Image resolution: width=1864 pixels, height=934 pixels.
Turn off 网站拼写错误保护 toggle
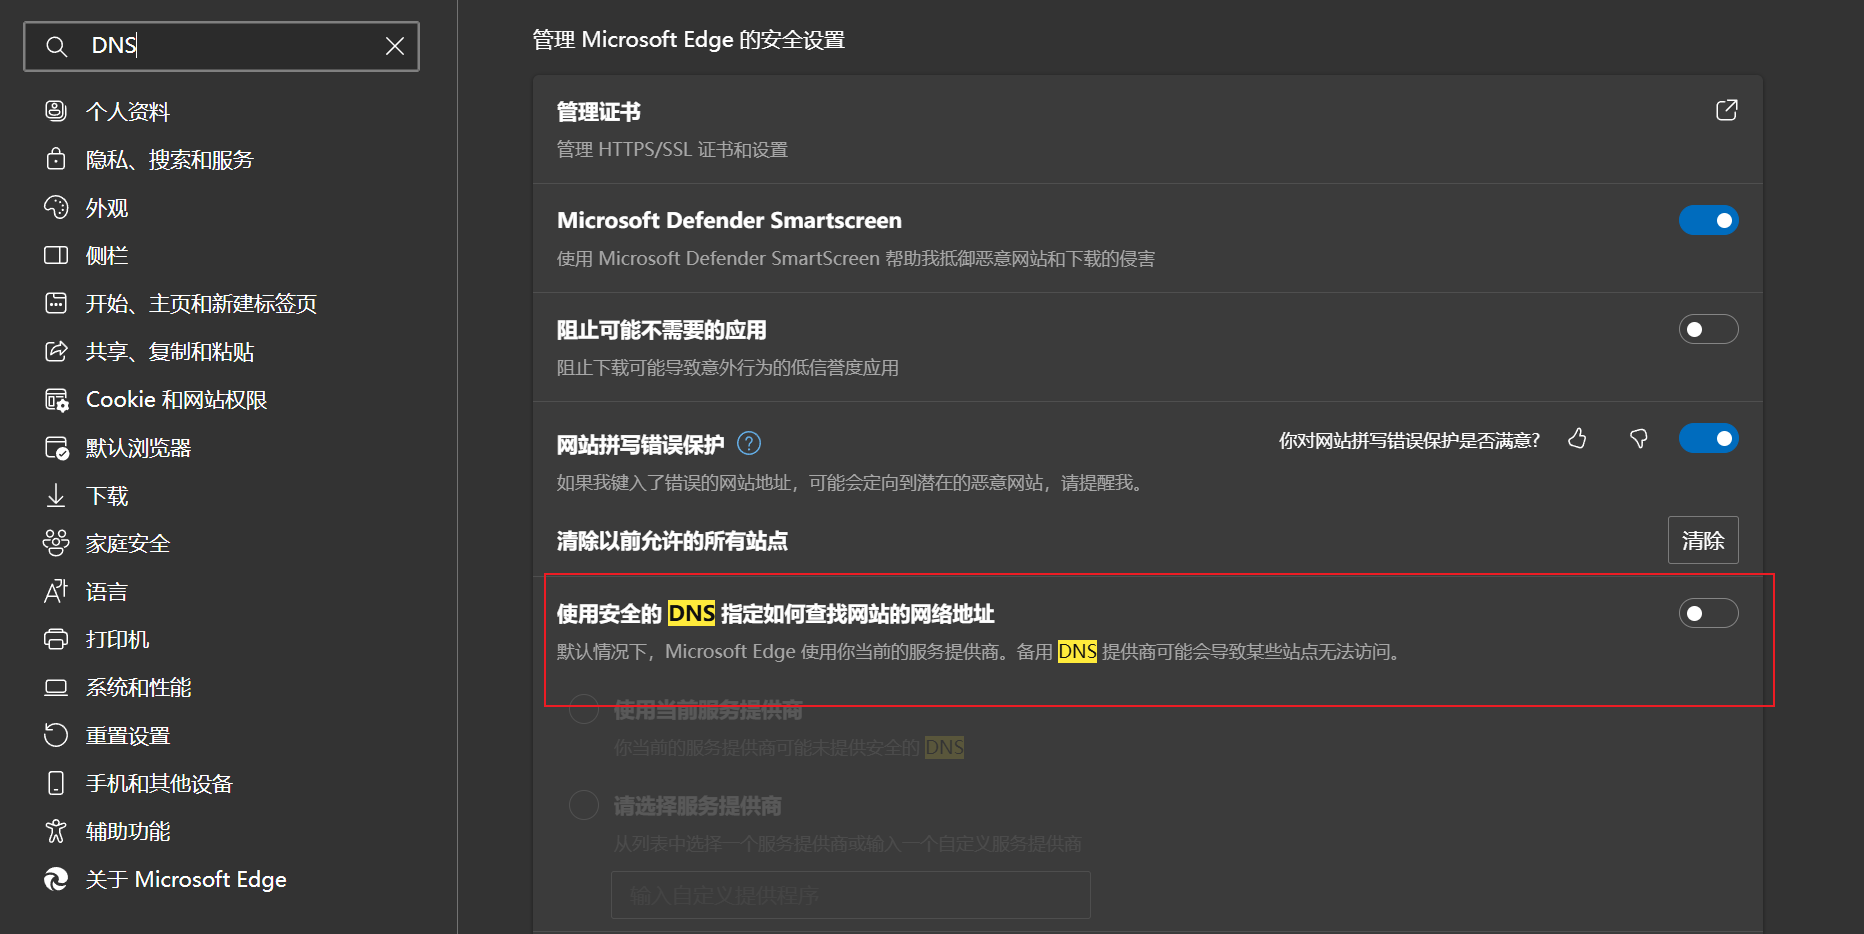click(x=1708, y=438)
